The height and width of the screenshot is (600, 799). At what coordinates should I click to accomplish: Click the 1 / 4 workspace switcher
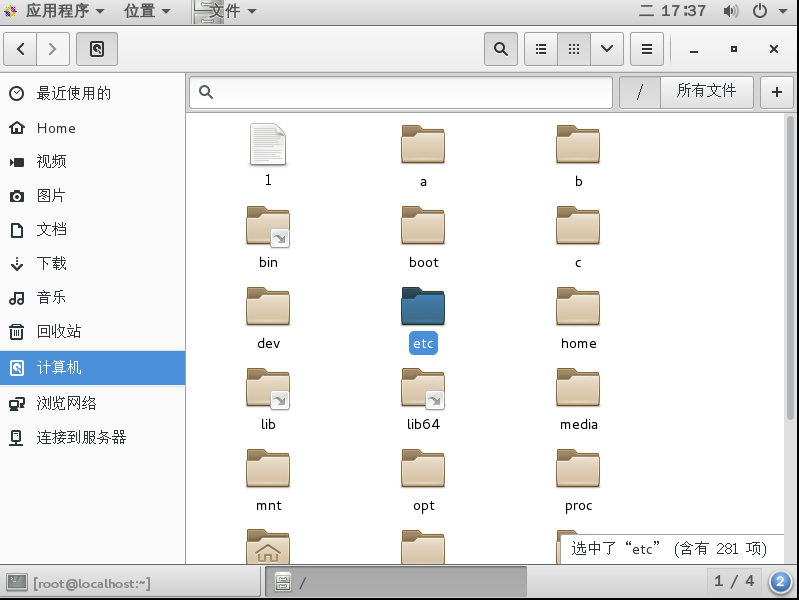coord(734,581)
